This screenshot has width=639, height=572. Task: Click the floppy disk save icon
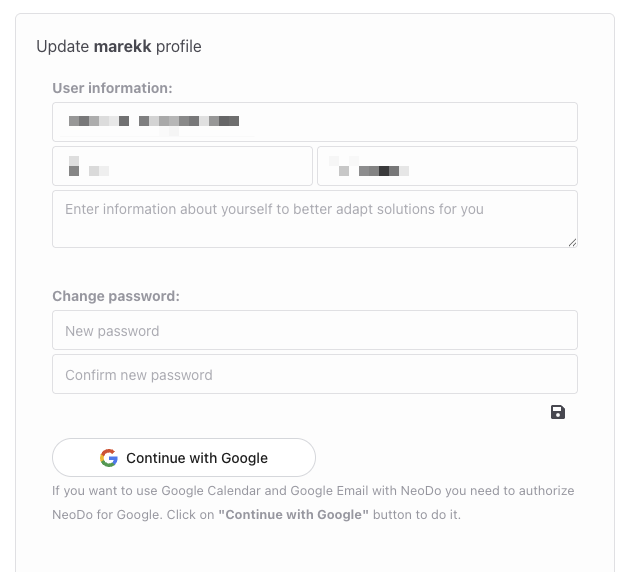[558, 412]
